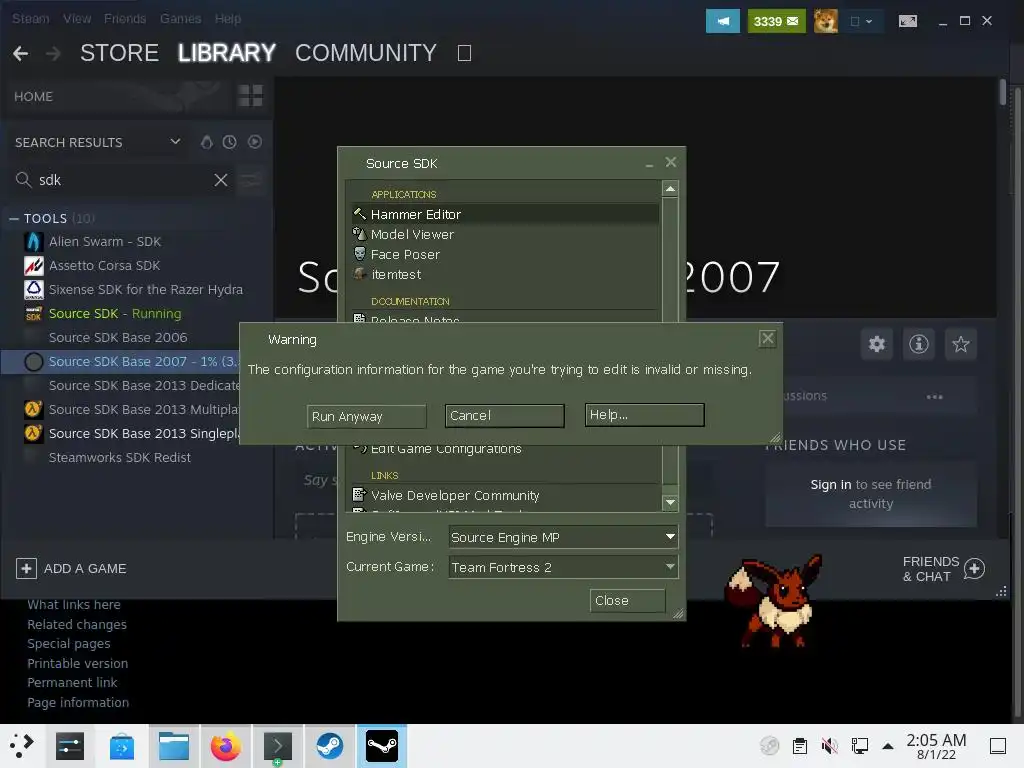Image resolution: width=1024 pixels, height=768 pixels.
Task: Show game information icon
Action: coord(919,344)
